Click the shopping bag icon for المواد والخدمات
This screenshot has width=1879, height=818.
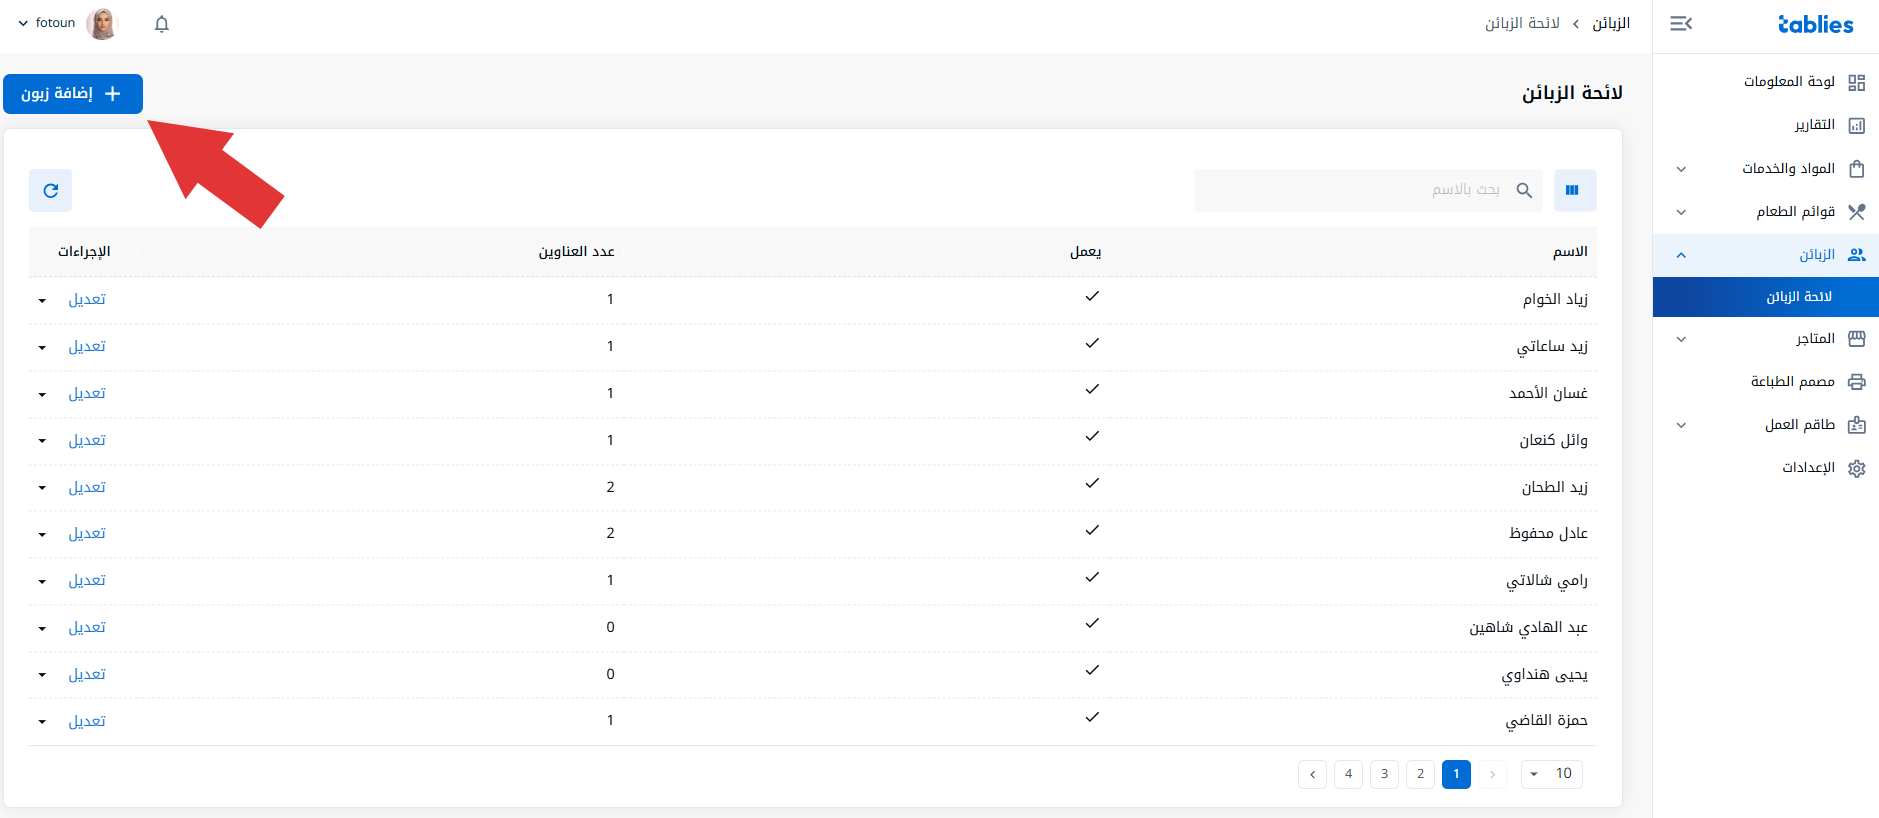coord(1857,168)
